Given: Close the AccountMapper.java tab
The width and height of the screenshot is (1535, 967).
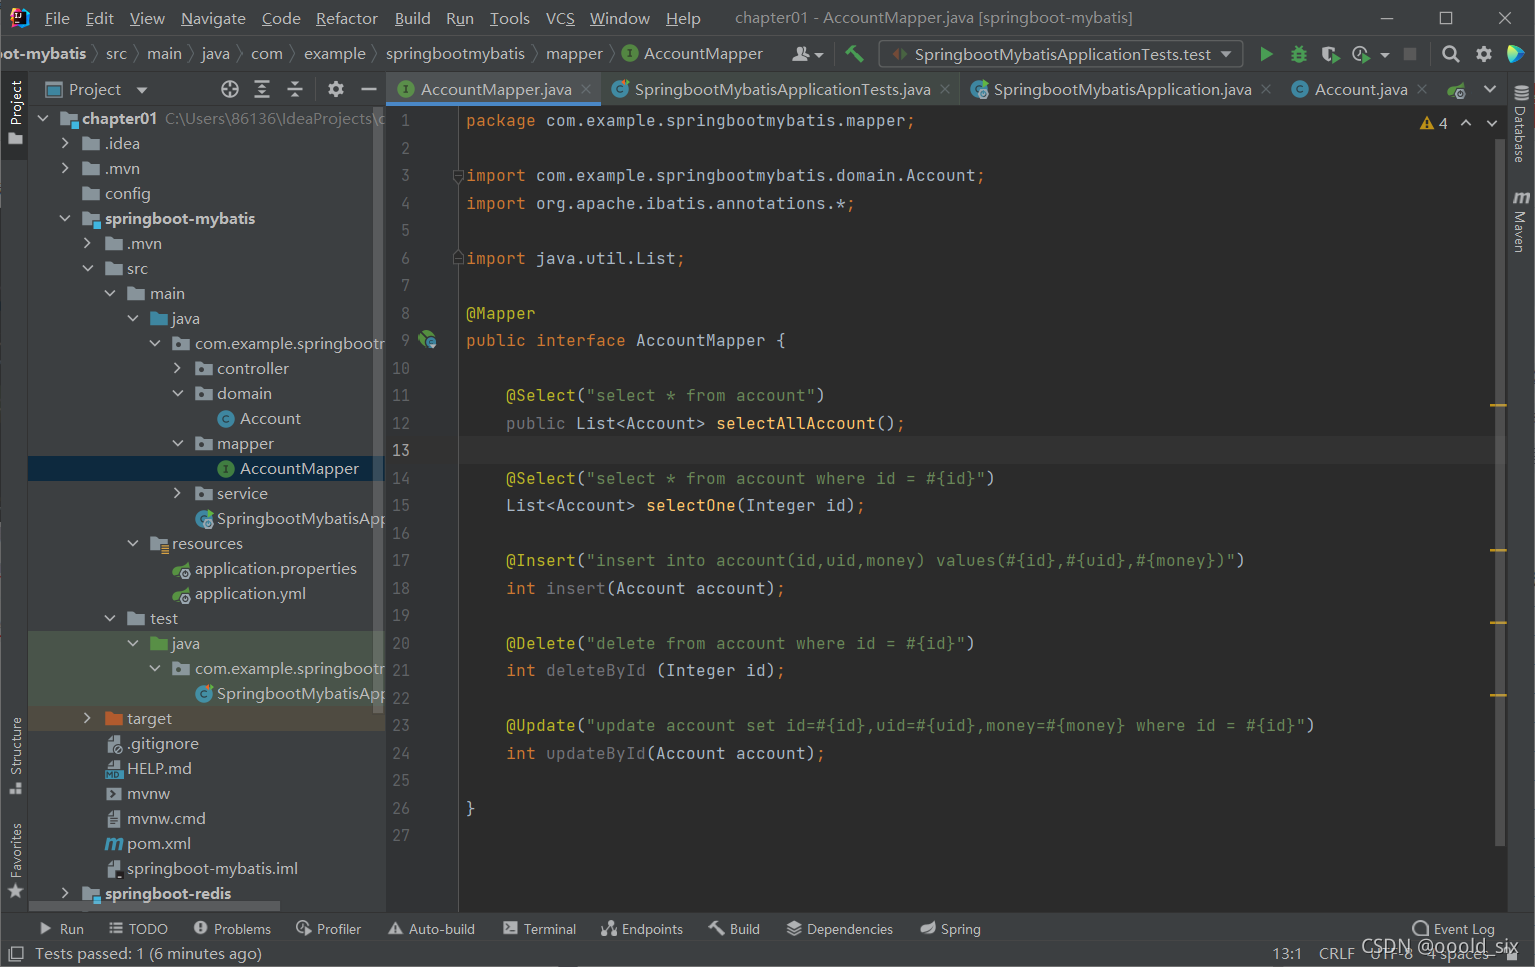Looking at the screenshot, I should point(586,89).
